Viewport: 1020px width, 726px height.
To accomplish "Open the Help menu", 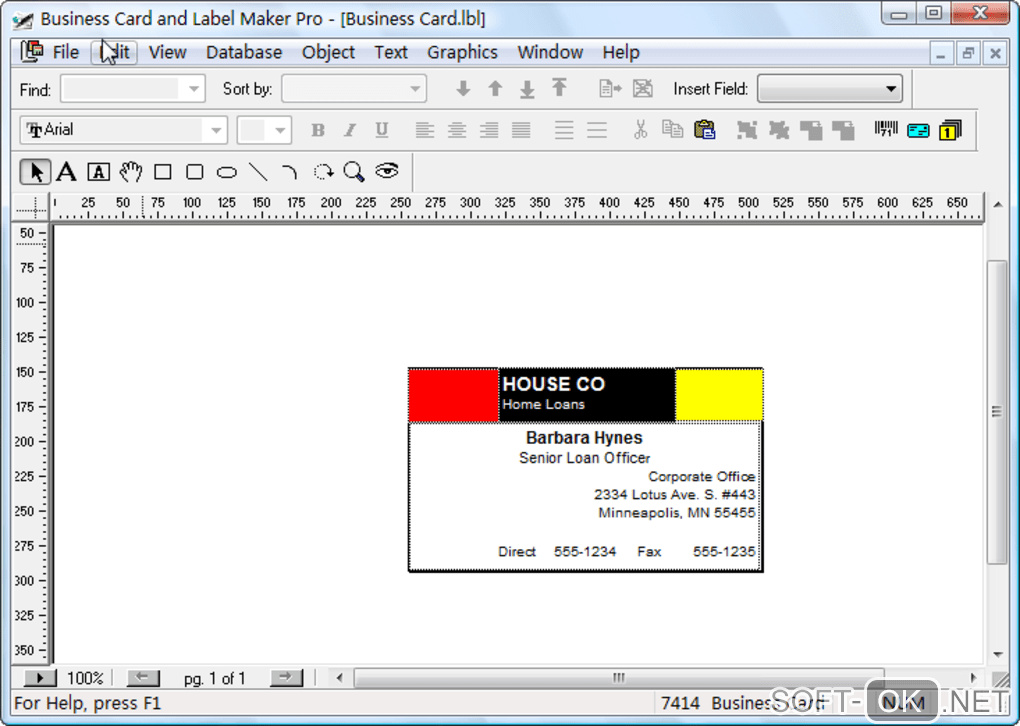I will 621,52.
